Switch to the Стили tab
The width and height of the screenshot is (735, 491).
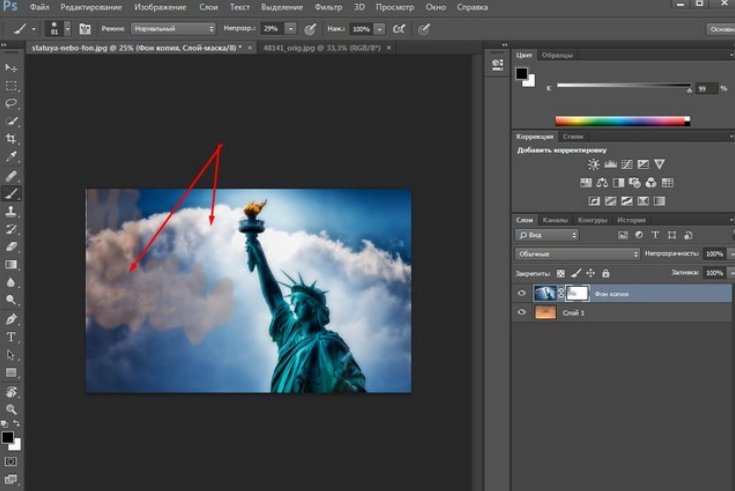573,136
